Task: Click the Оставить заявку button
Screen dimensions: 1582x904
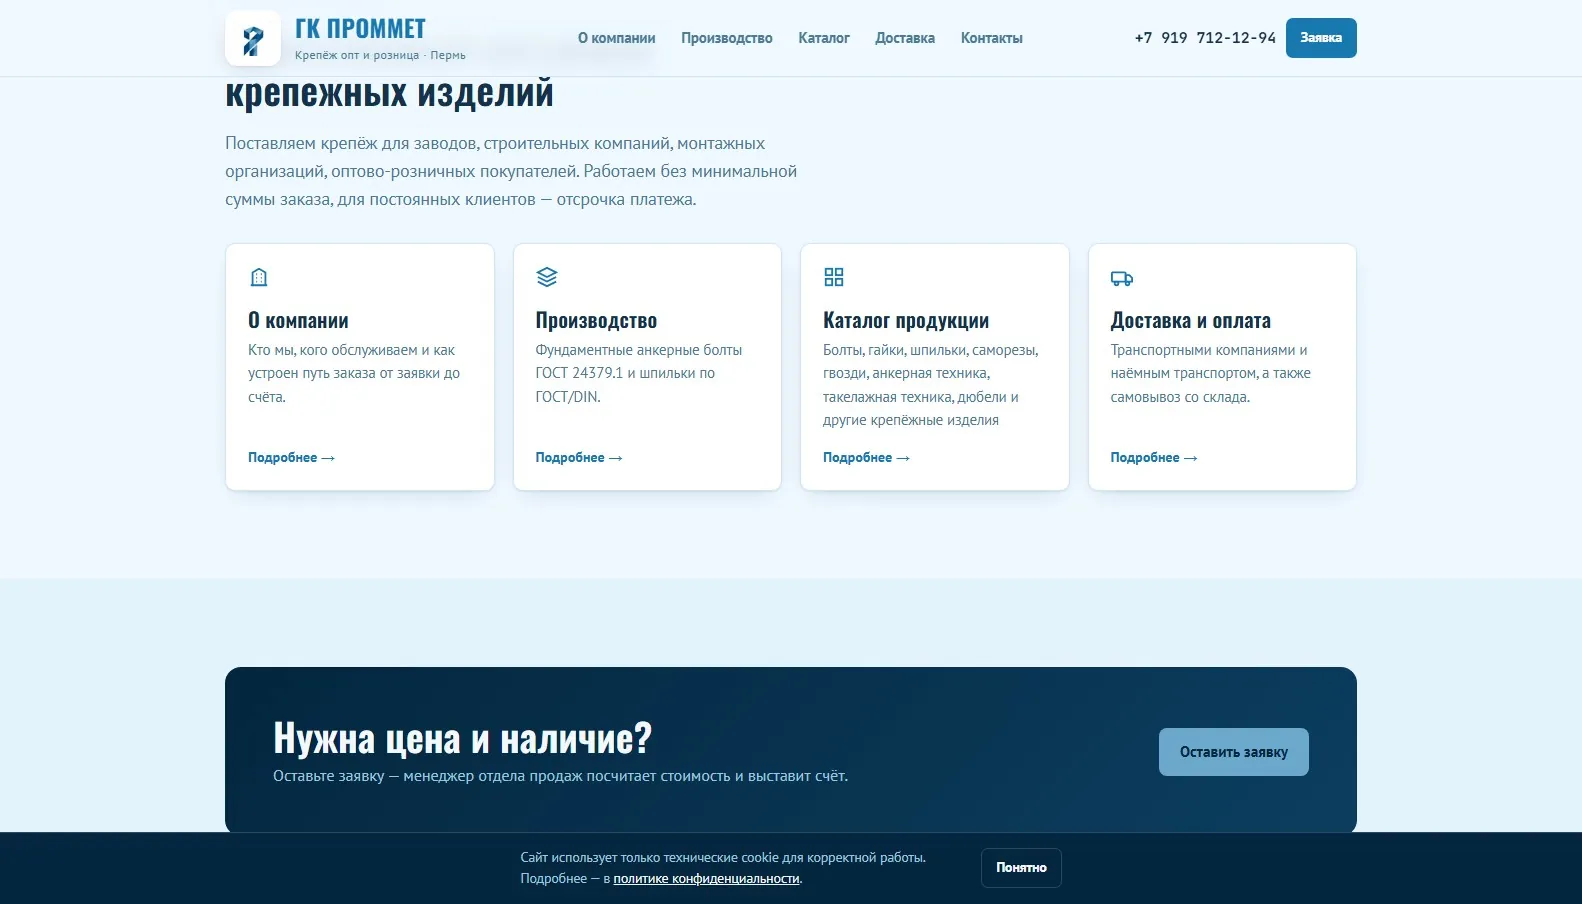Action: pos(1234,752)
